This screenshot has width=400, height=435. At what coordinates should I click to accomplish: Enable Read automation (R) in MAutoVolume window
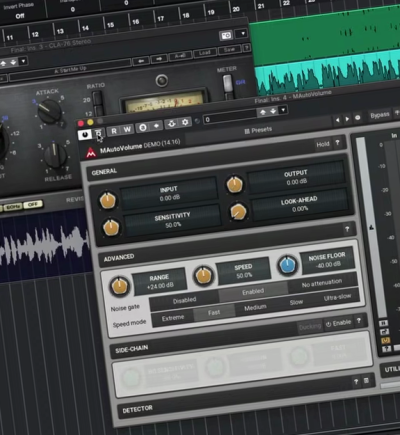(114, 131)
